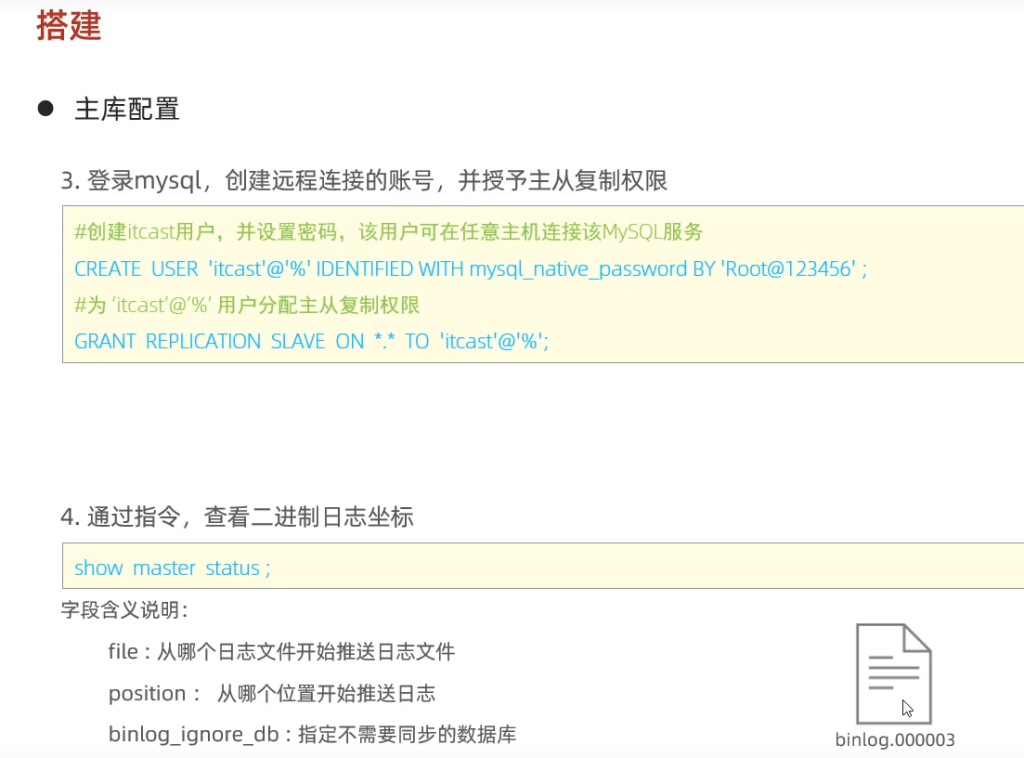
Task: Click step 3 登录mysql heading
Action: point(364,181)
